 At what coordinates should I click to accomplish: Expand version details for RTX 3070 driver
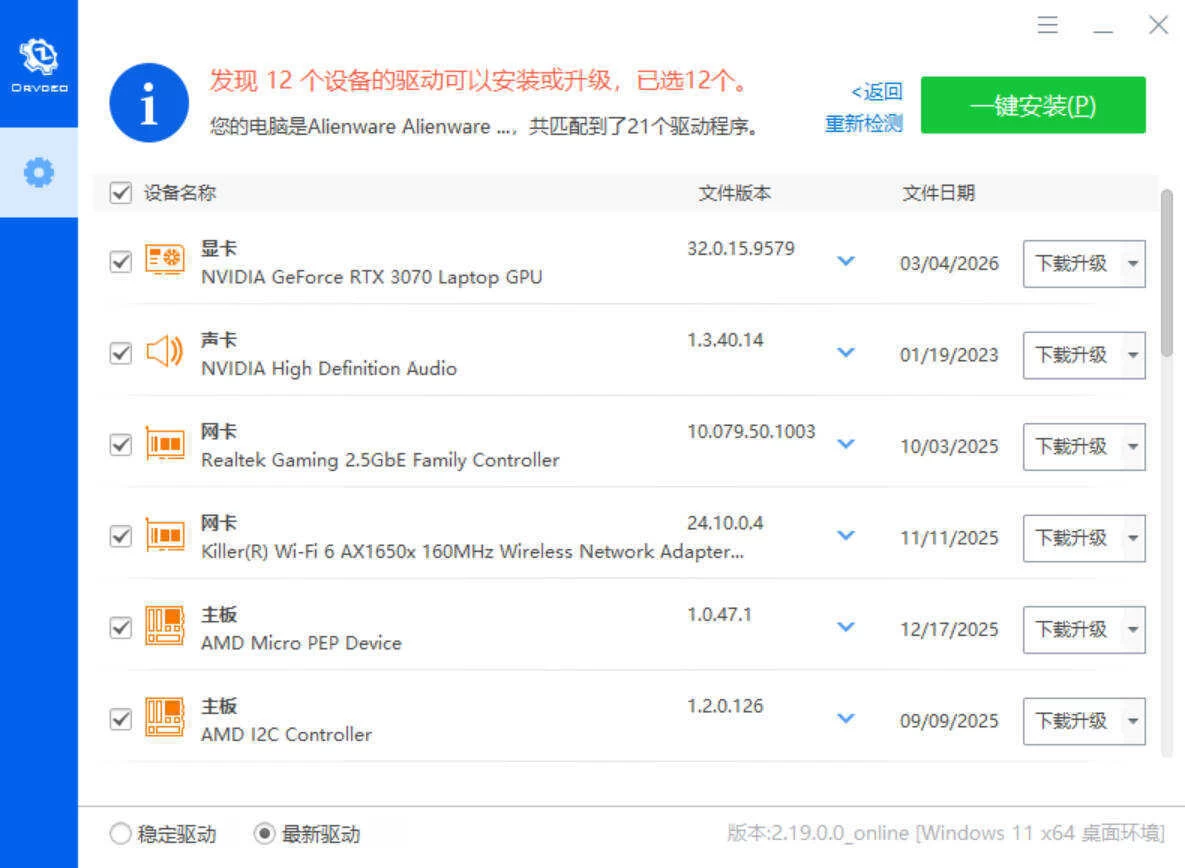[x=846, y=261]
